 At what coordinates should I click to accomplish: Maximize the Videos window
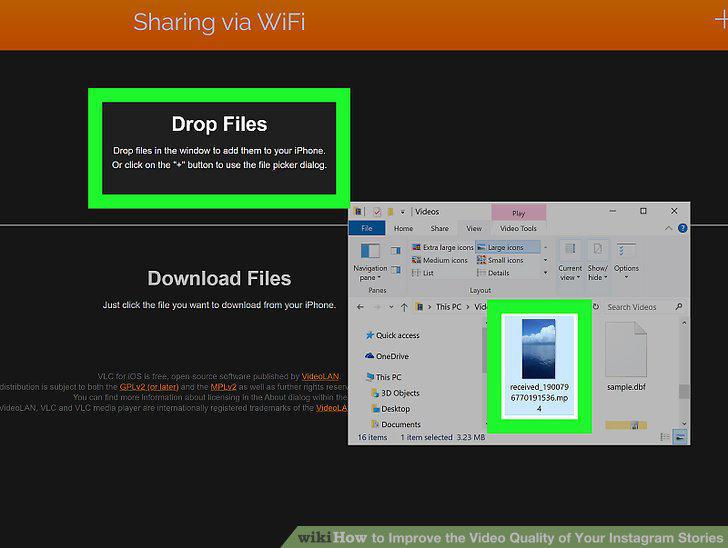(x=643, y=211)
